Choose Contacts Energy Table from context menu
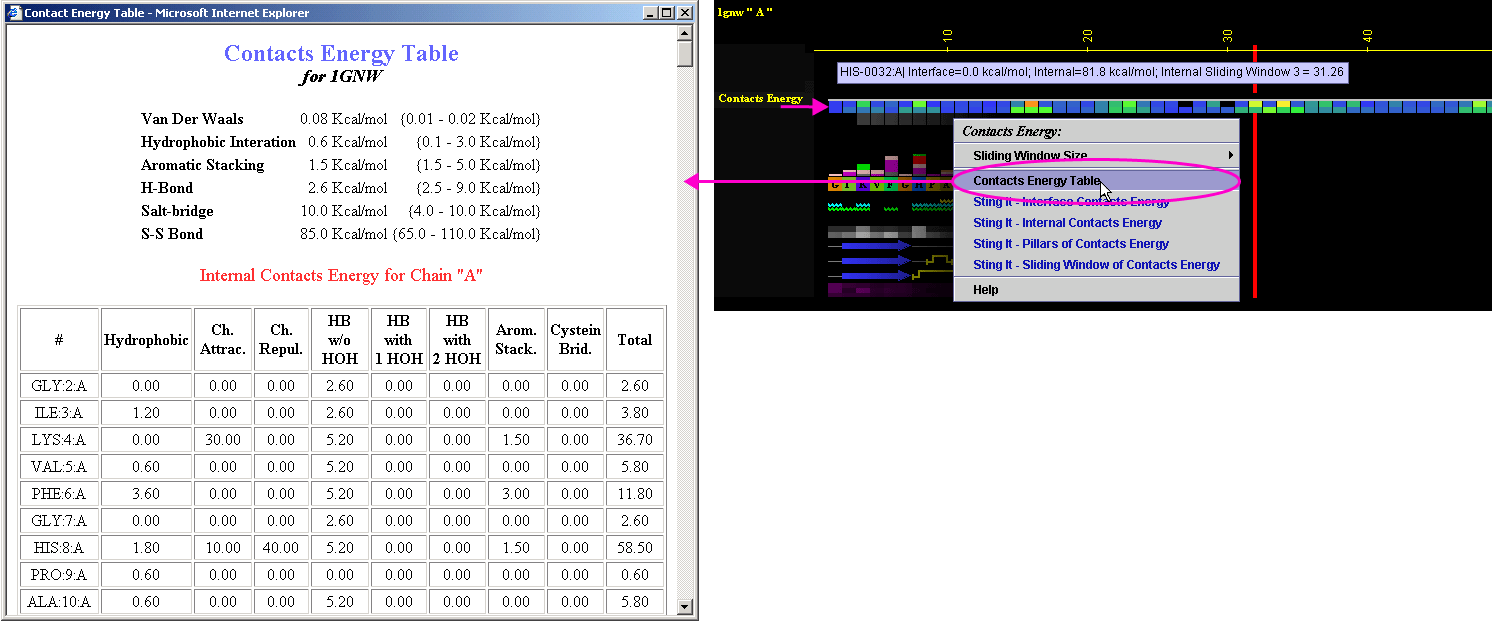 click(1096, 181)
